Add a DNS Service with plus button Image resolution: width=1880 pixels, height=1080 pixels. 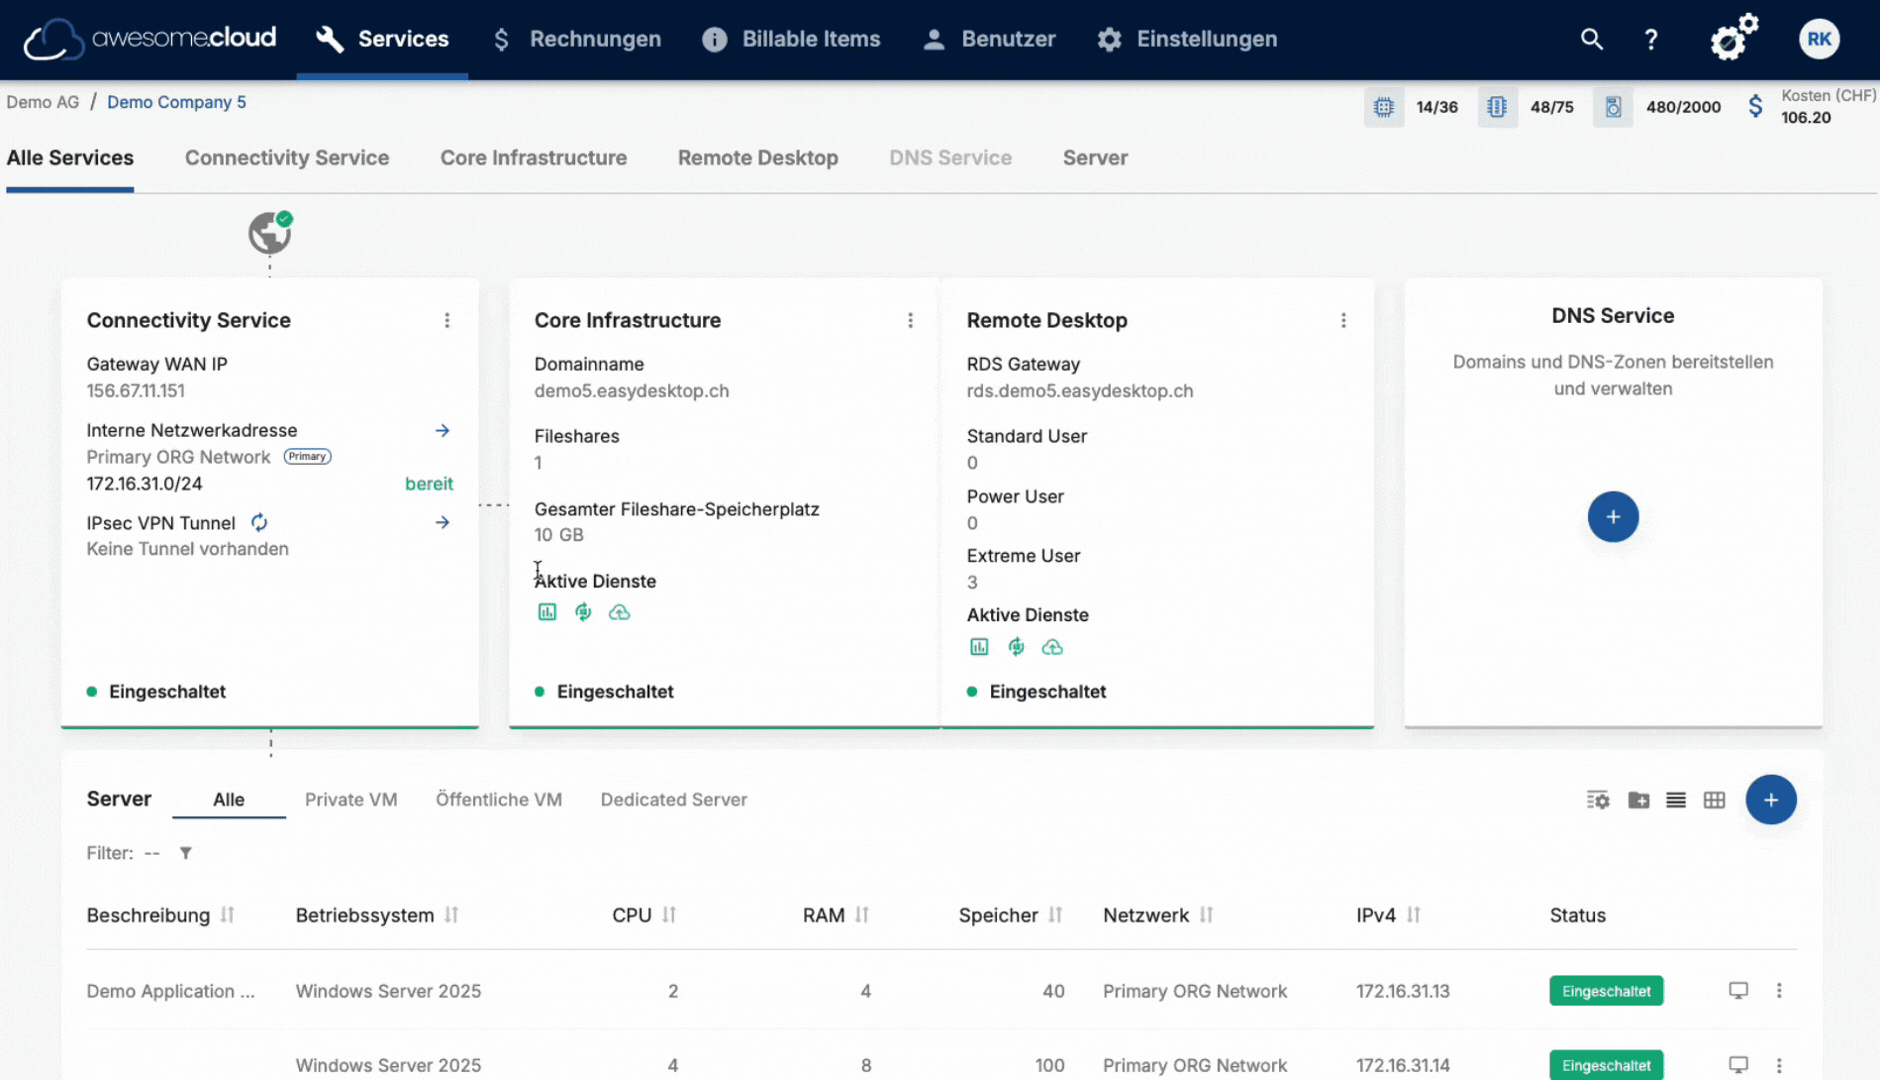point(1613,516)
